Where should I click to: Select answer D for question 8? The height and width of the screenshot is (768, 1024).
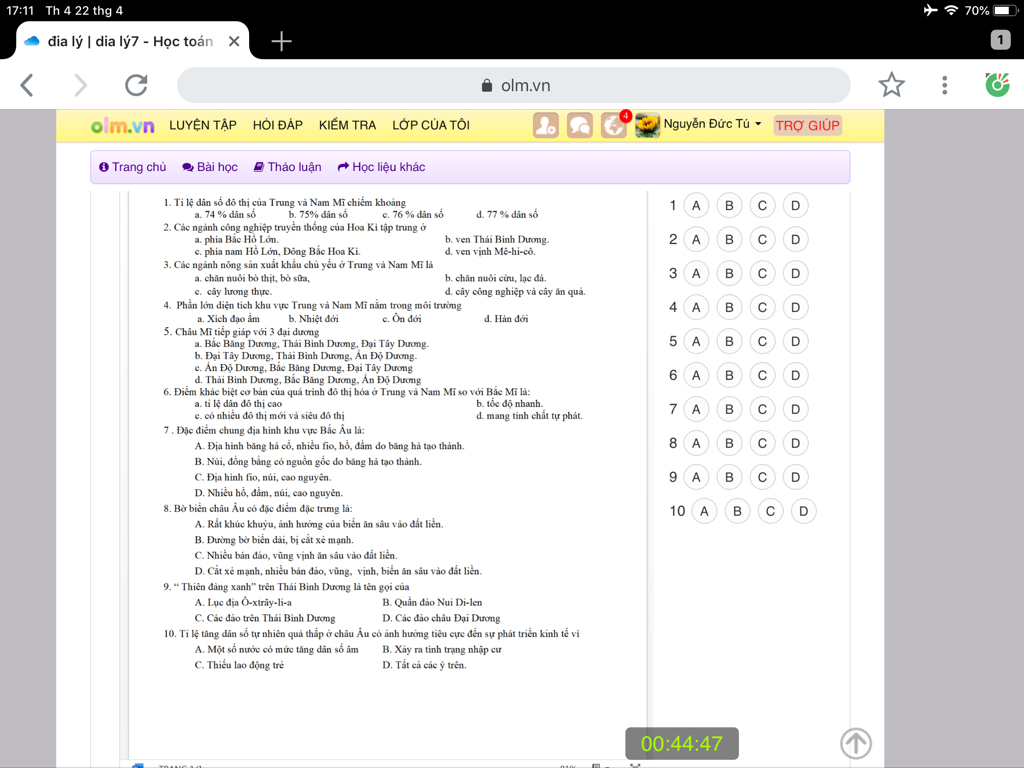(x=795, y=443)
